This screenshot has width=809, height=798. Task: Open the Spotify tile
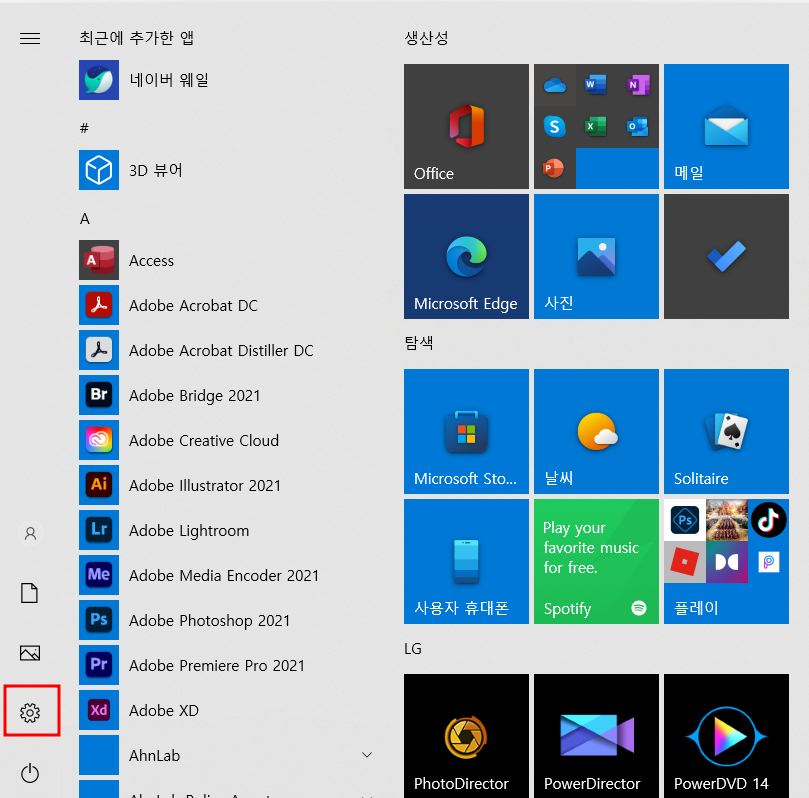596,561
